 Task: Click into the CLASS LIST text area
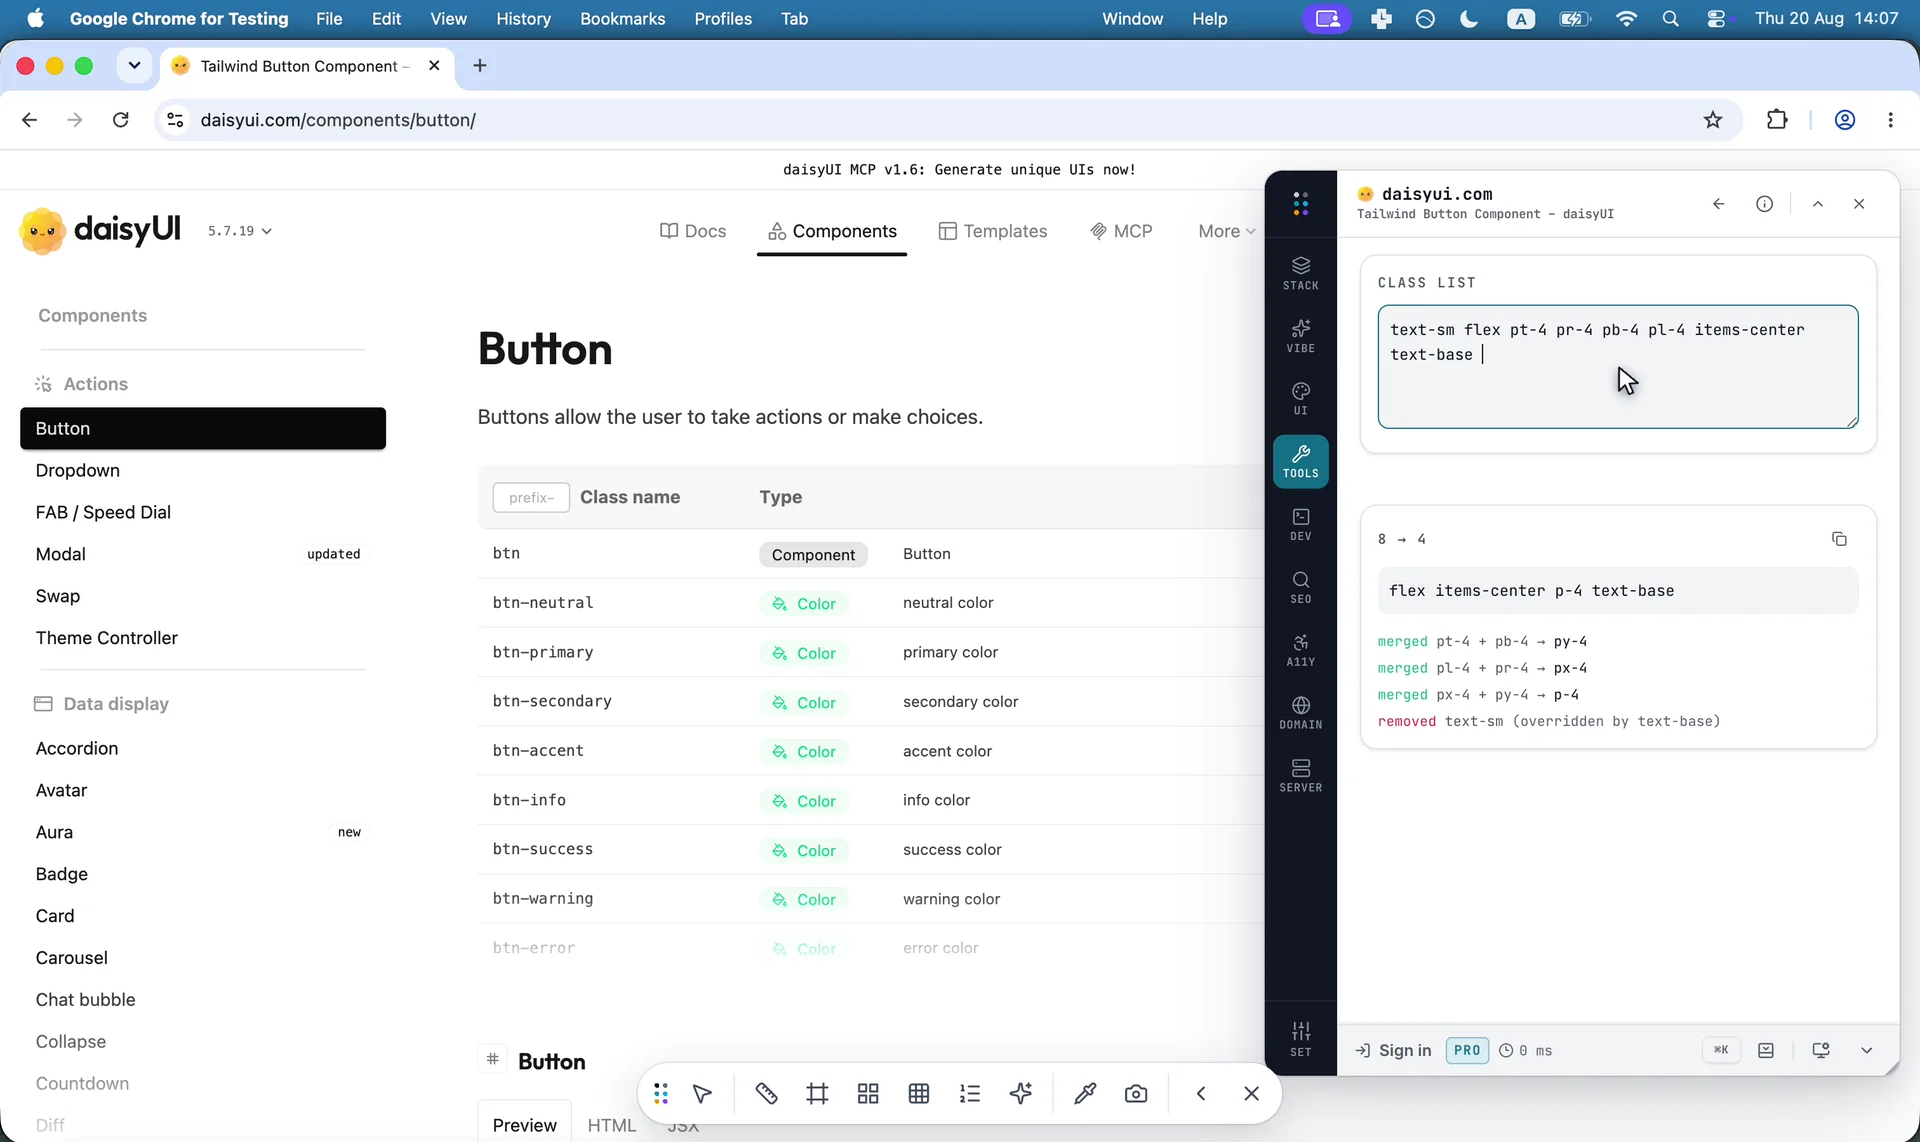click(x=1617, y=367)
